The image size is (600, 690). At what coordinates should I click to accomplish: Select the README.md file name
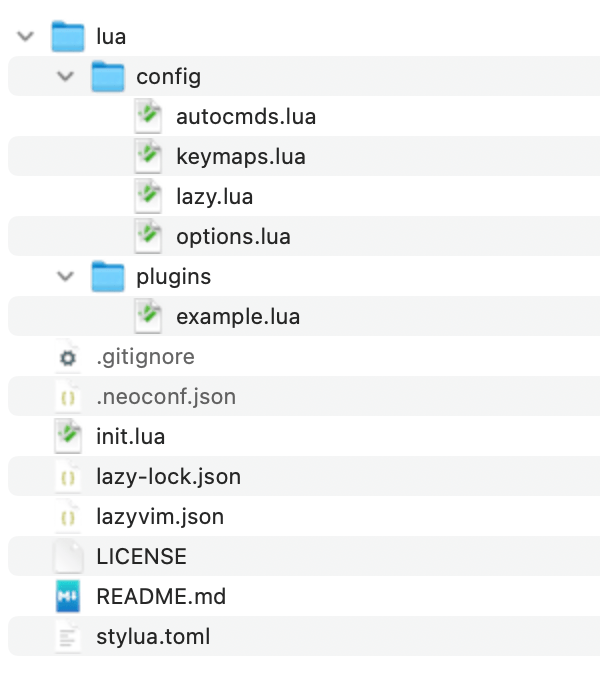161,597
